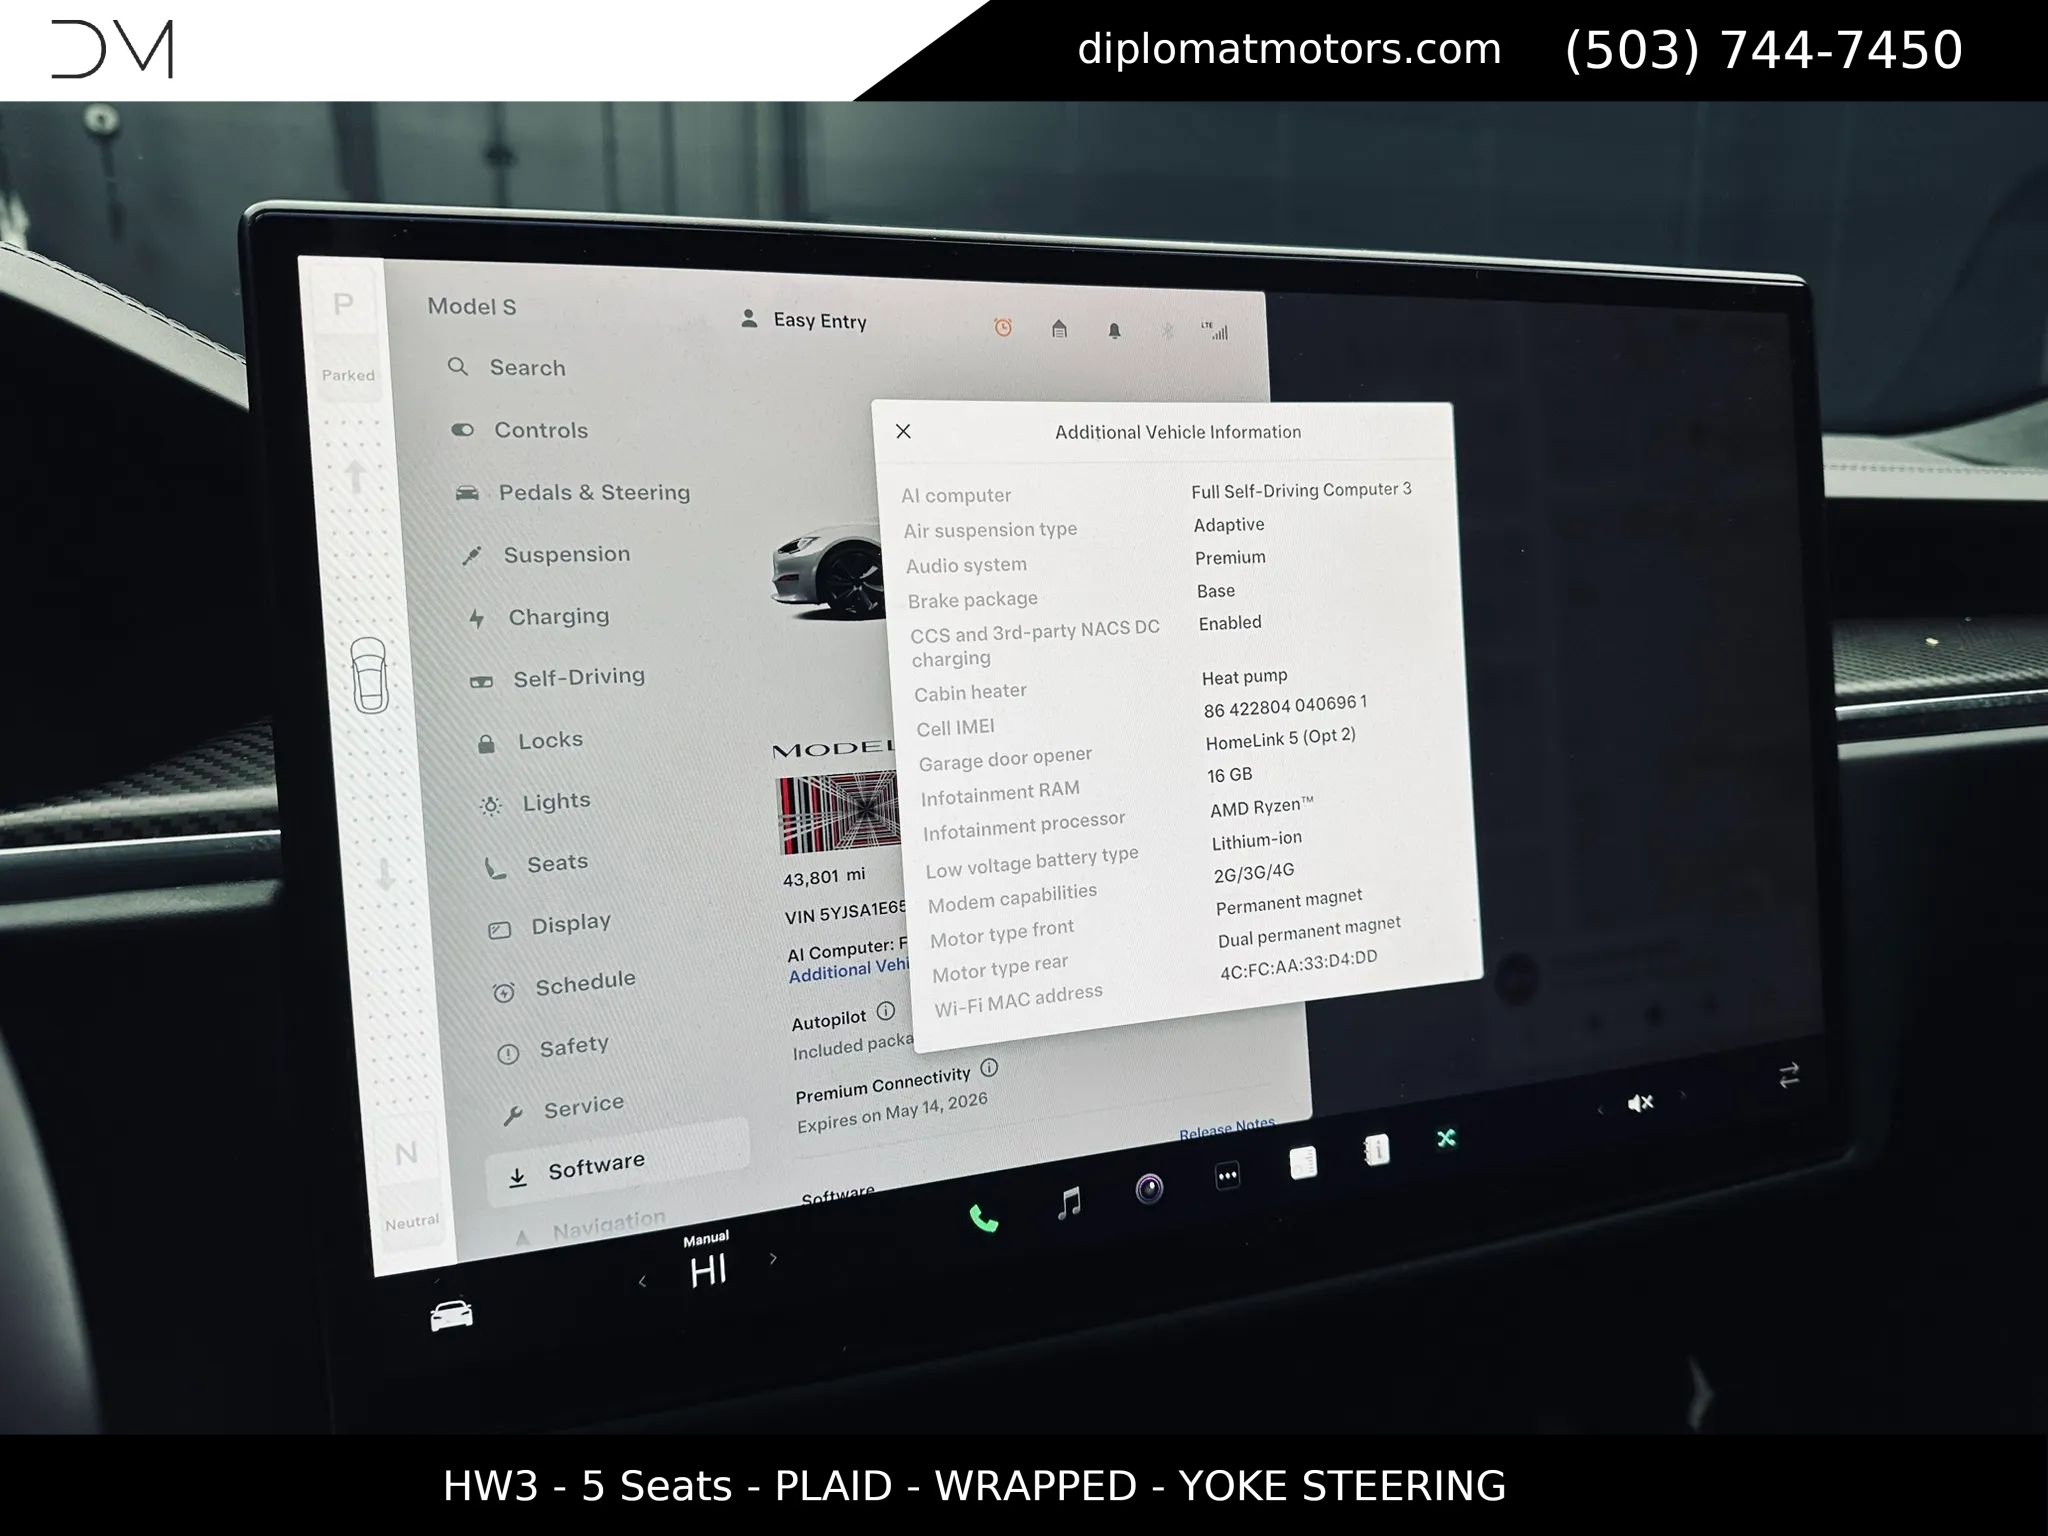Close the Additional Vehicle Information popup
The image size is (2048, 1536).
click(x=903, y=431)
